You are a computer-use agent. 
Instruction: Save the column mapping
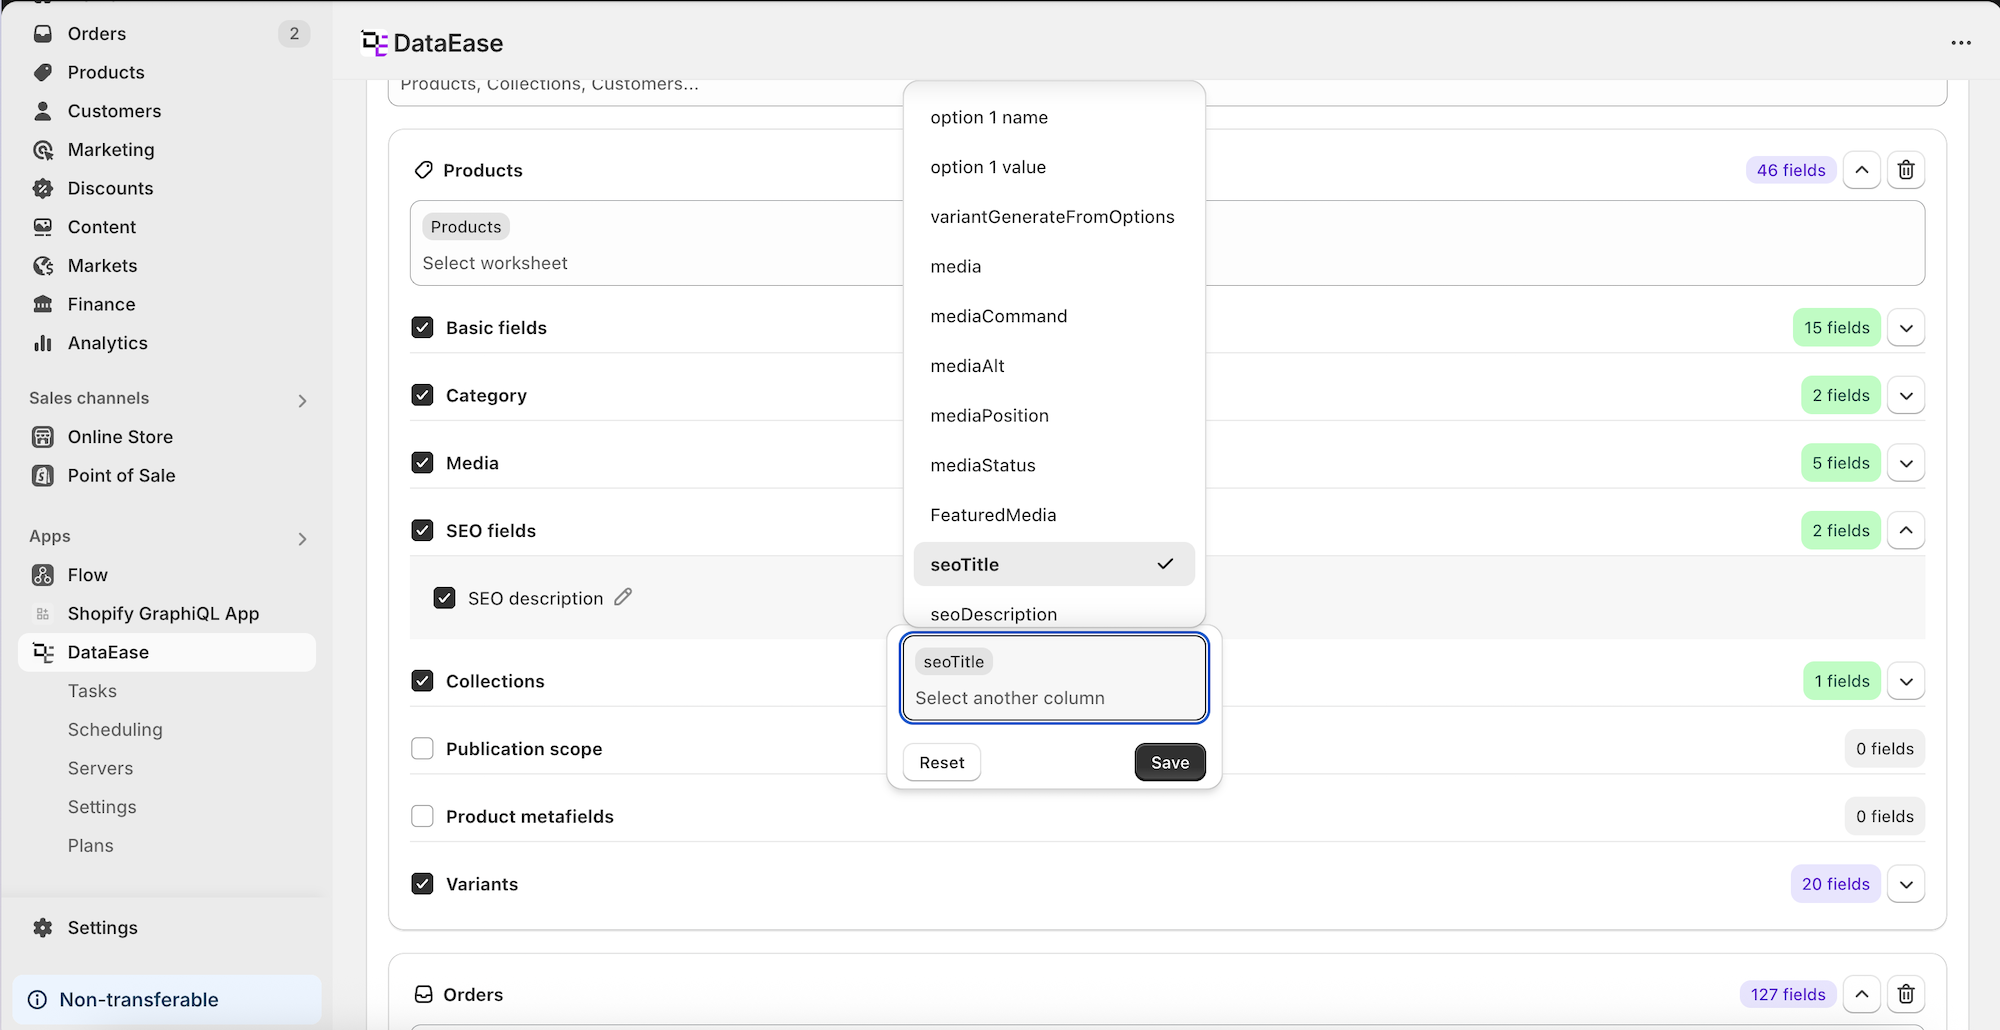1170,762
